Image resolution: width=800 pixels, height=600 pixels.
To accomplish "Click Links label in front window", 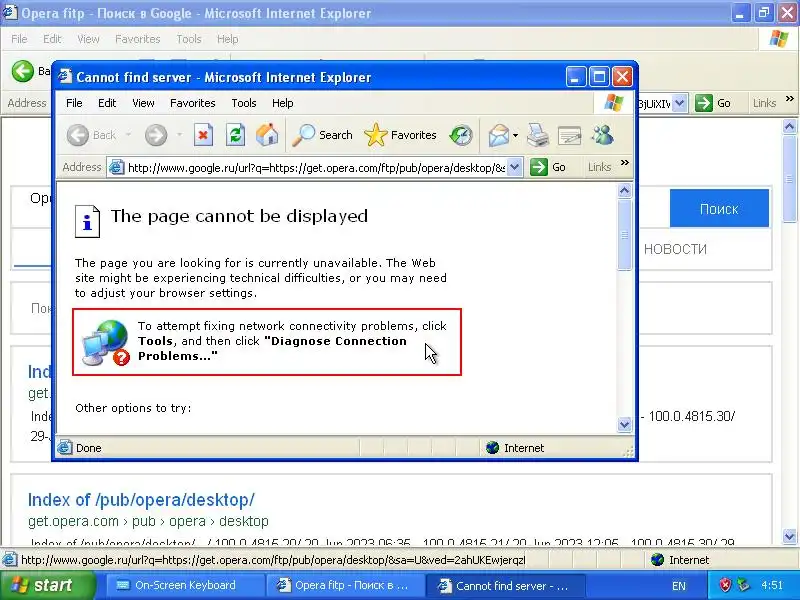I will coord(599,167).
